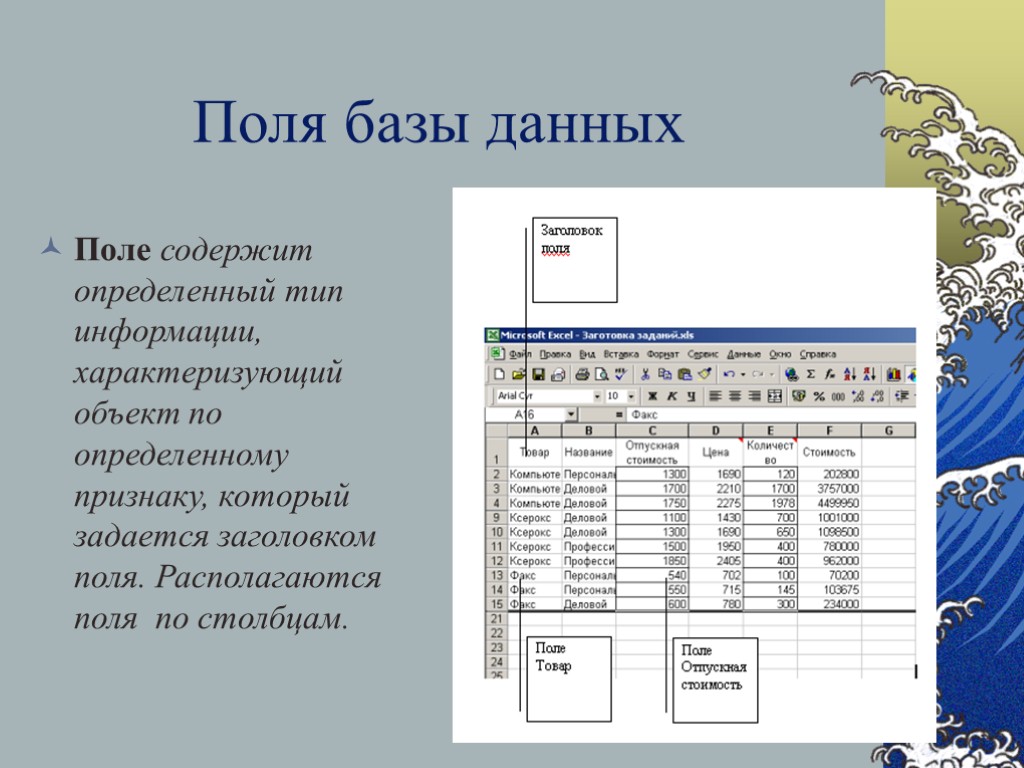Open the Вставка menu
The image size is (1024, 768).
621,354
